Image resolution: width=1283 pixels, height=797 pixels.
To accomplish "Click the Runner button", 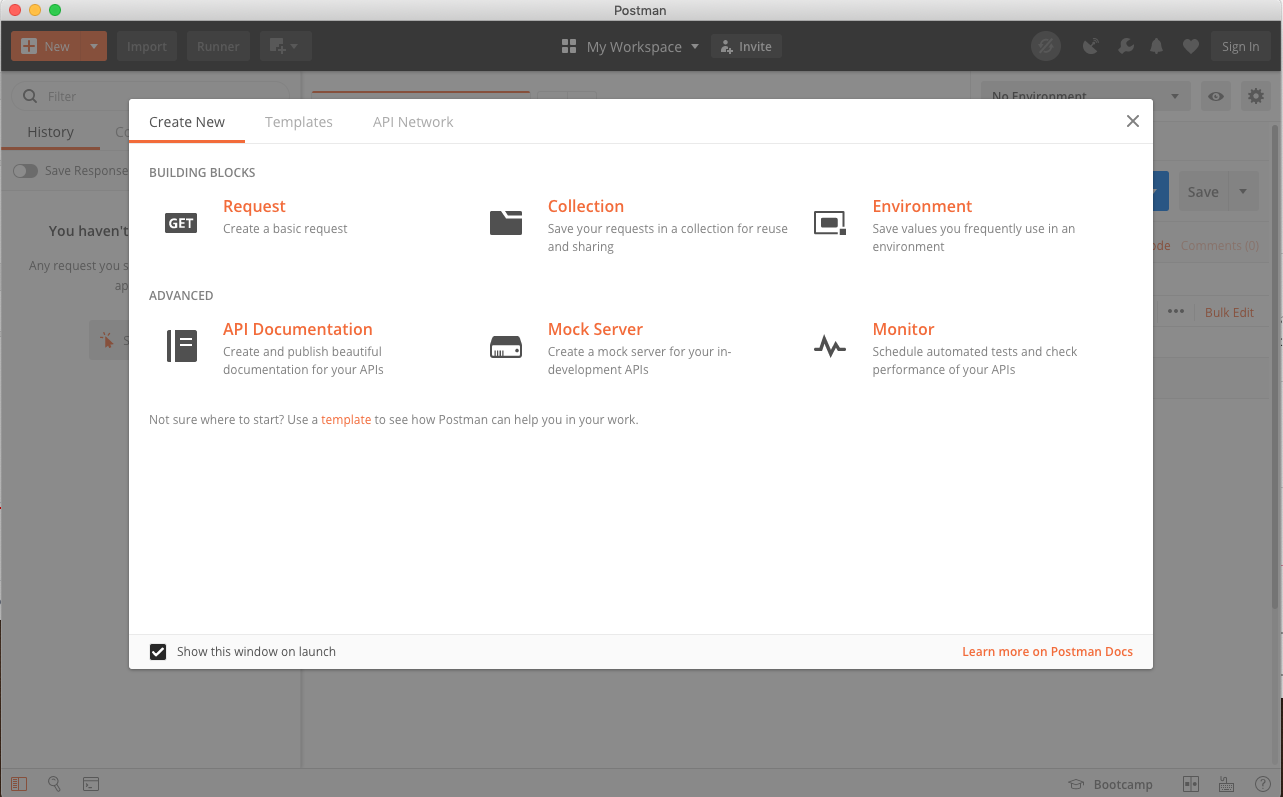I will [218, 46].
